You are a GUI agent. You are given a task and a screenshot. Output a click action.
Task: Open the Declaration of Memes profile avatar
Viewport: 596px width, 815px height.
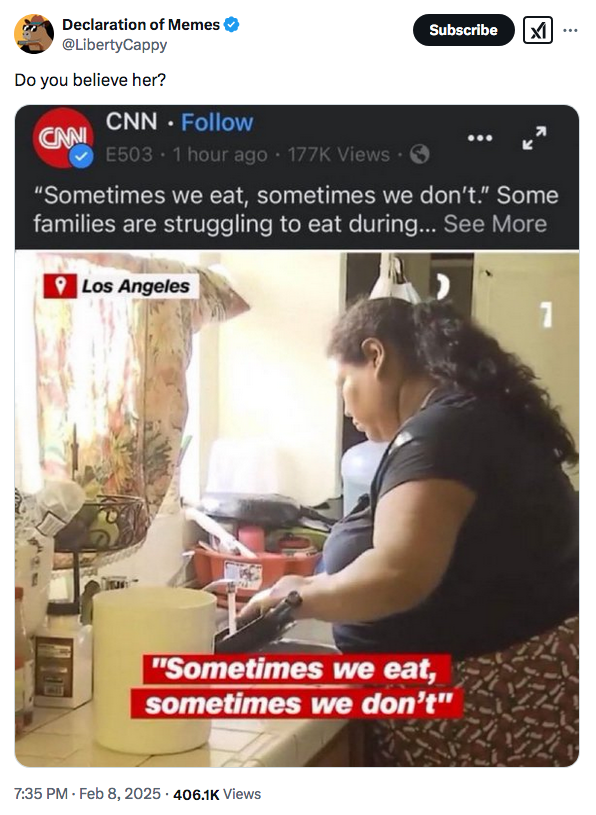tap(34, 34)
